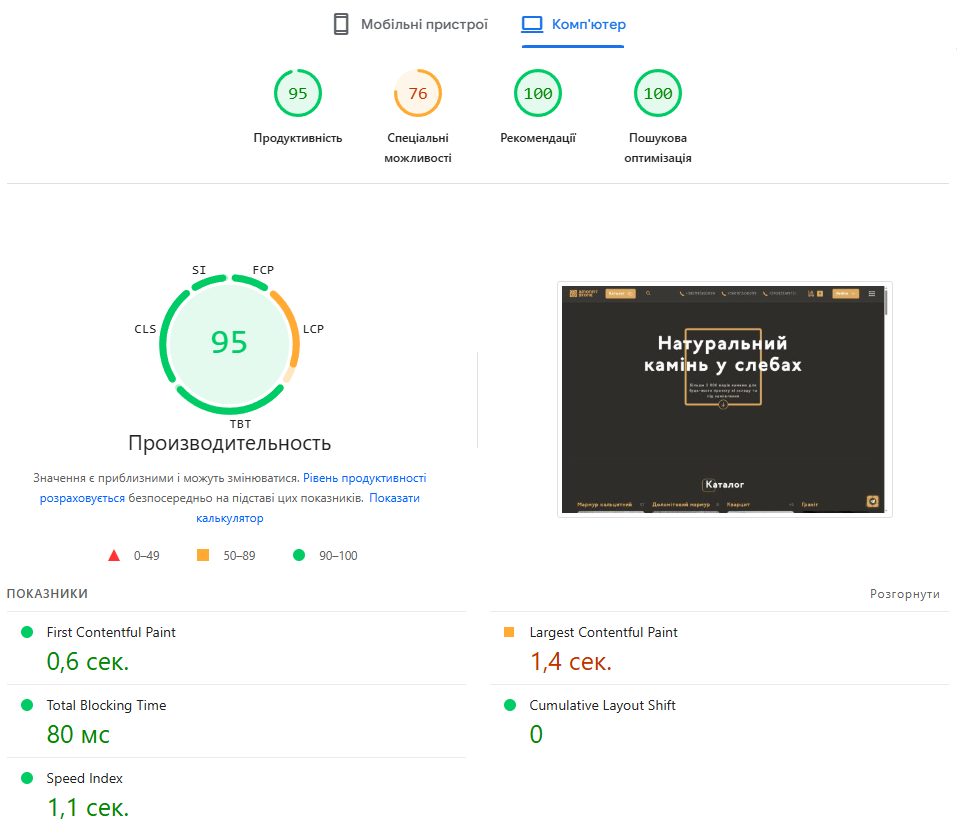The width and height of the screenshot is (957, 825).
Task: Click the orange square 50–89 legend icon
Action: coord(203,555)
